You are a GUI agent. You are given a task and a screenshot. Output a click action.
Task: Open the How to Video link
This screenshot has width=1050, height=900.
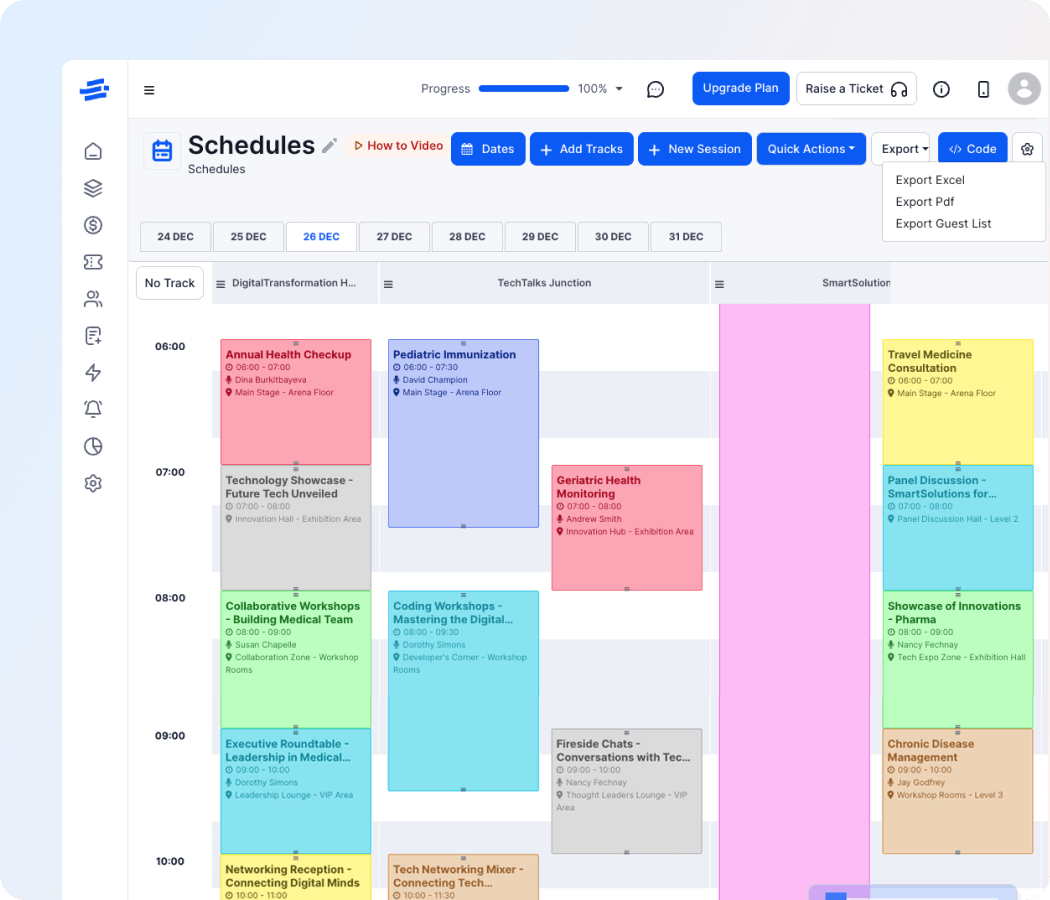398,146
